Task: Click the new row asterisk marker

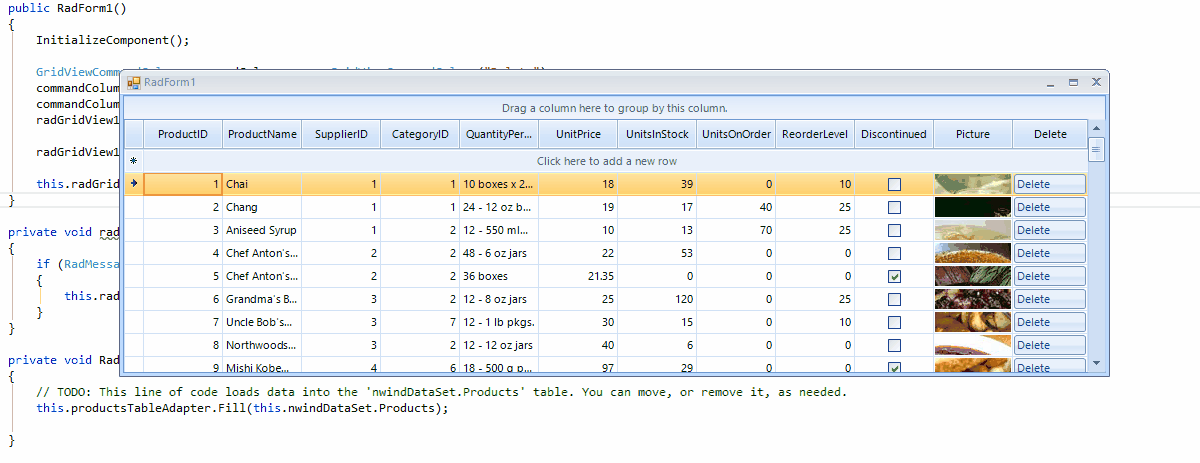Action: [133, 161]
